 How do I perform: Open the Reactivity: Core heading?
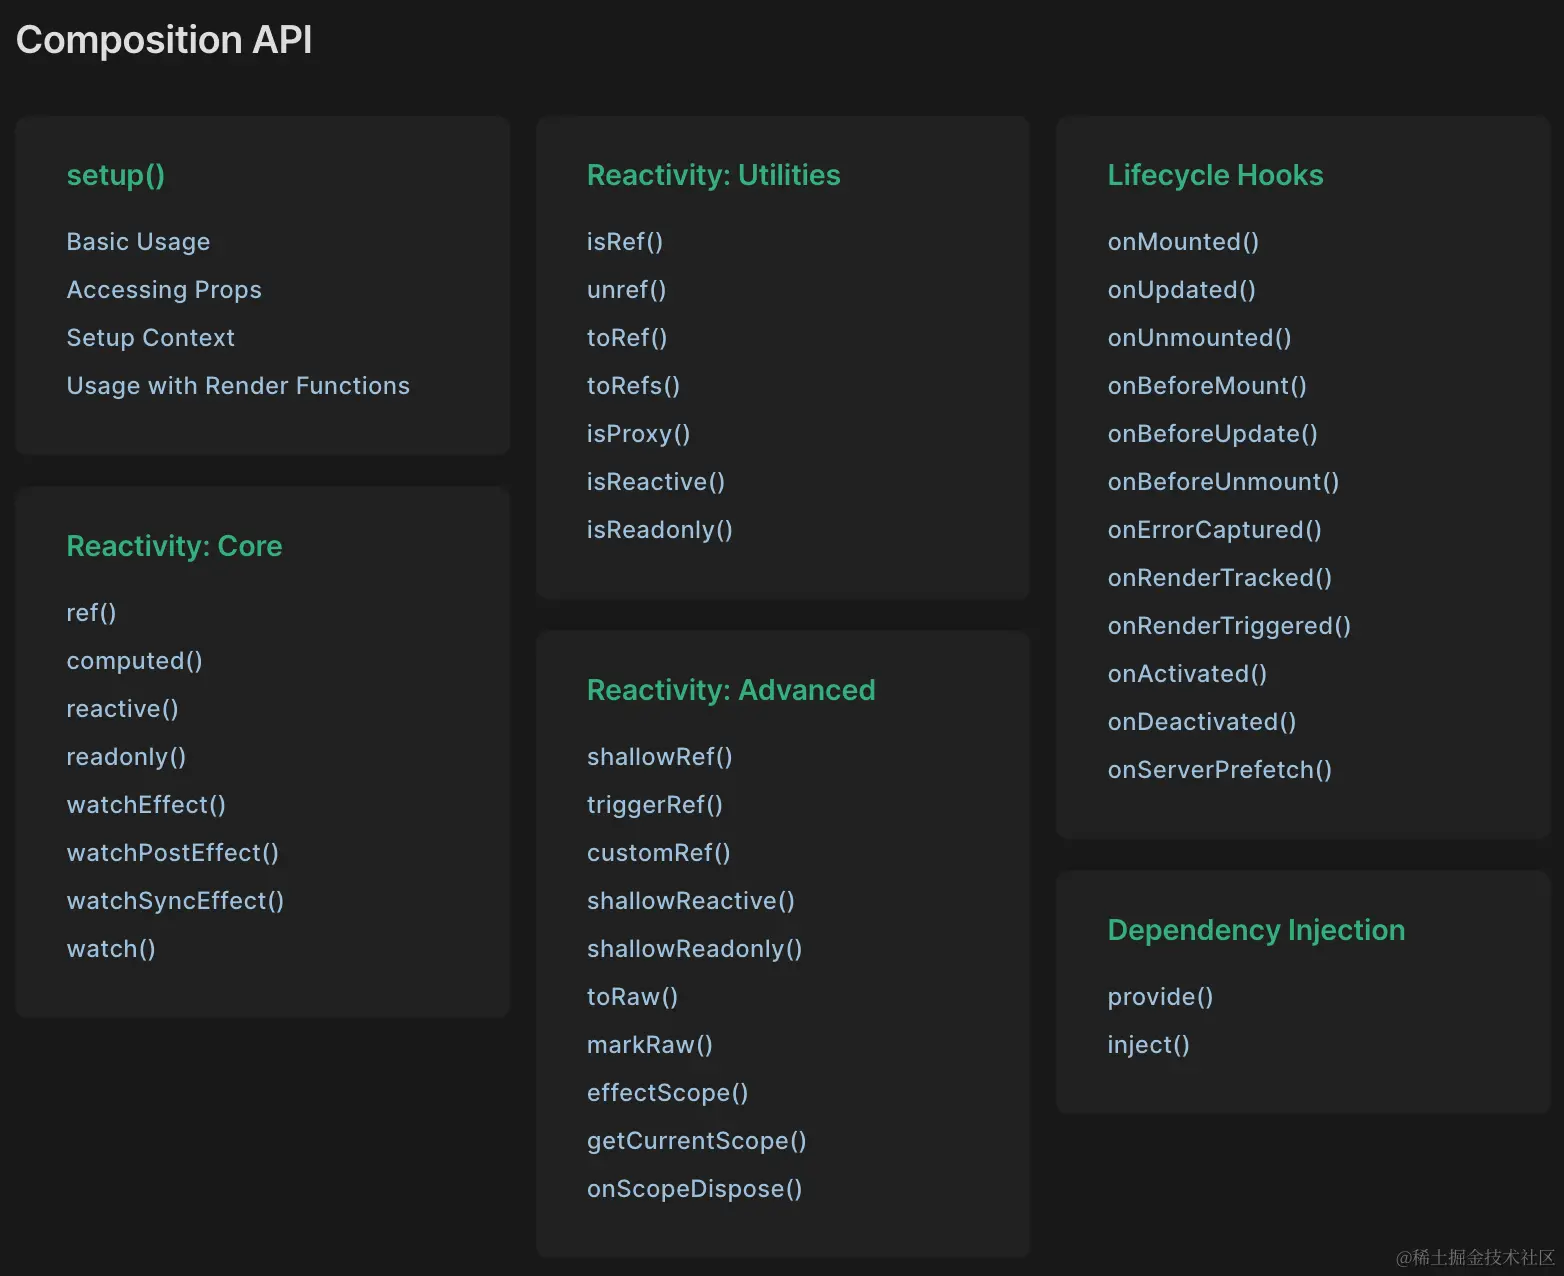coord(174,546)
